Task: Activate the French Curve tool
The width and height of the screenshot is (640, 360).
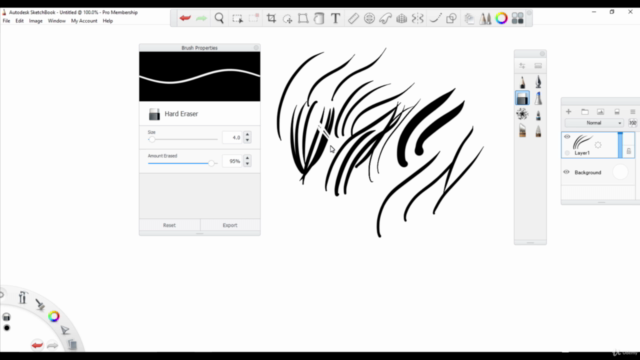Action: [385, 18]
